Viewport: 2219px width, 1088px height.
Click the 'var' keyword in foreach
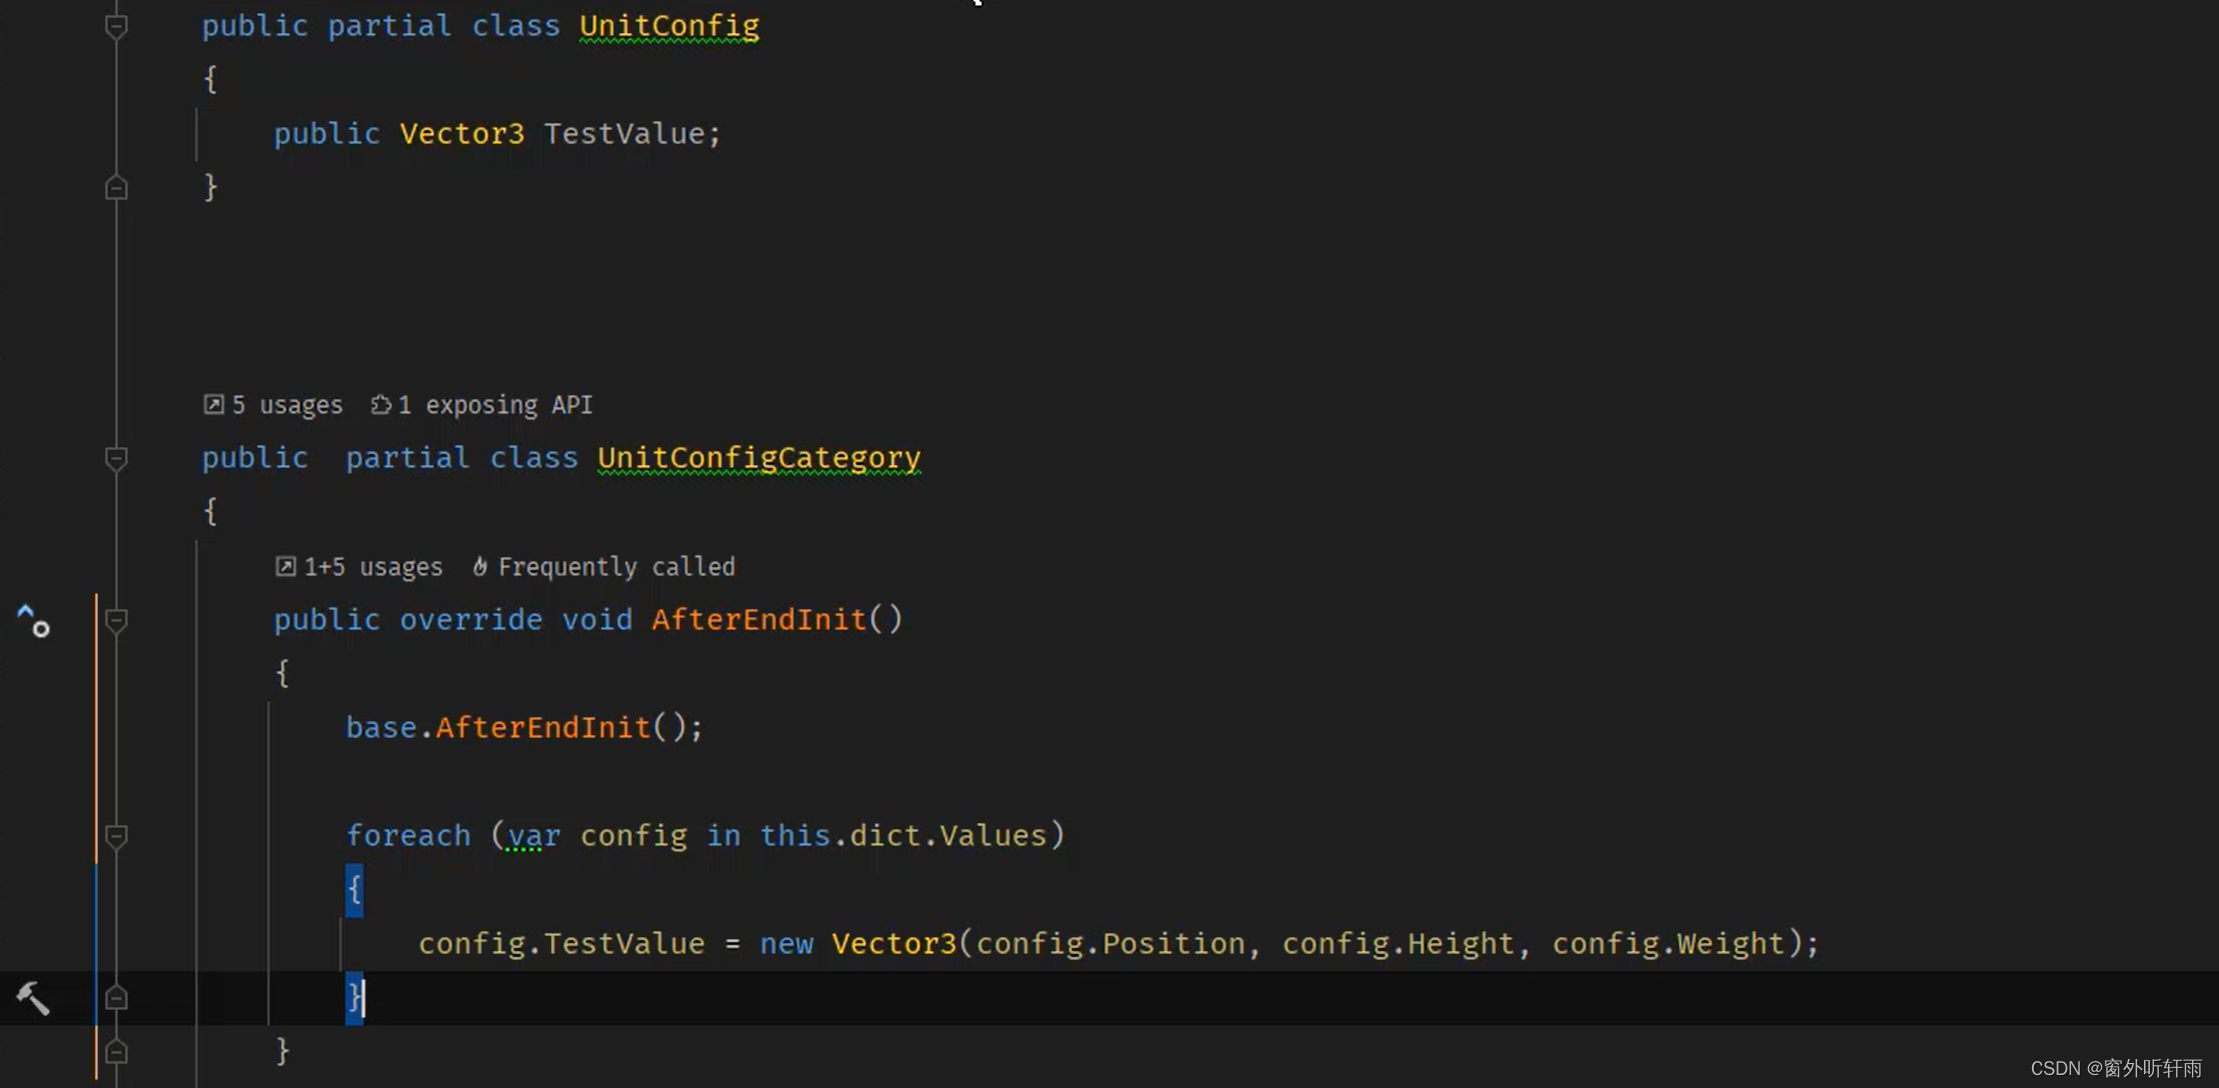tap(534, 836)
